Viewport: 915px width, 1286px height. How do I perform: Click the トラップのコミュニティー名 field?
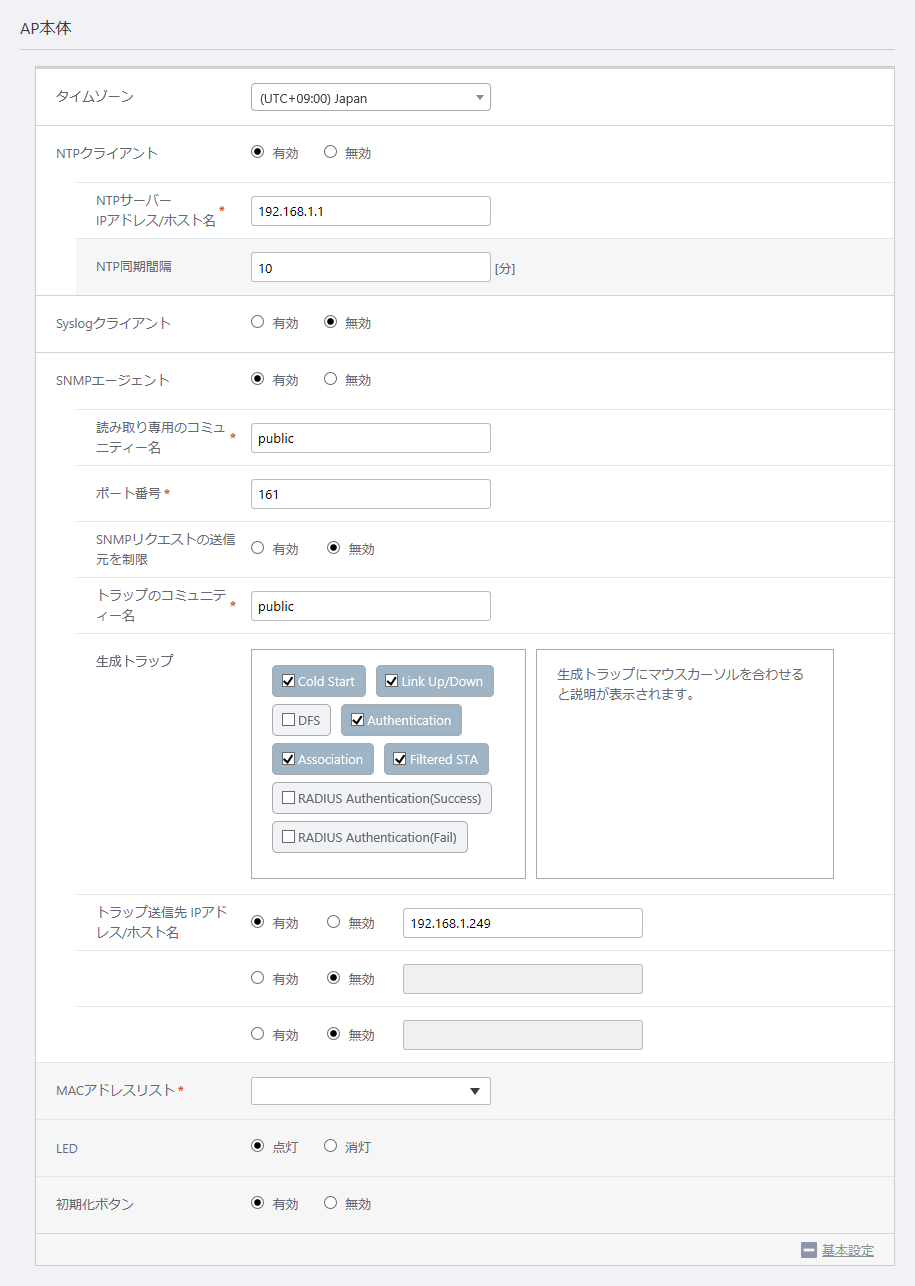tap(371, 606)
